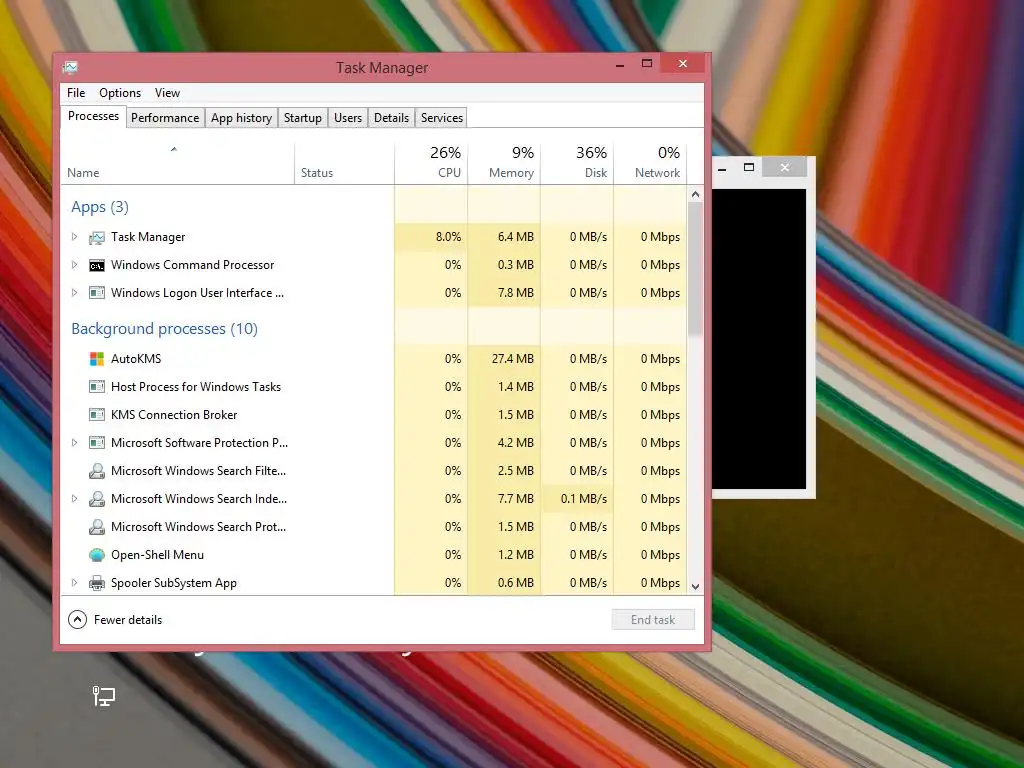Click the Host Process for Windows Tasks icon
Viewport: 1024px width, 768px height.
(x=97, y=387)
